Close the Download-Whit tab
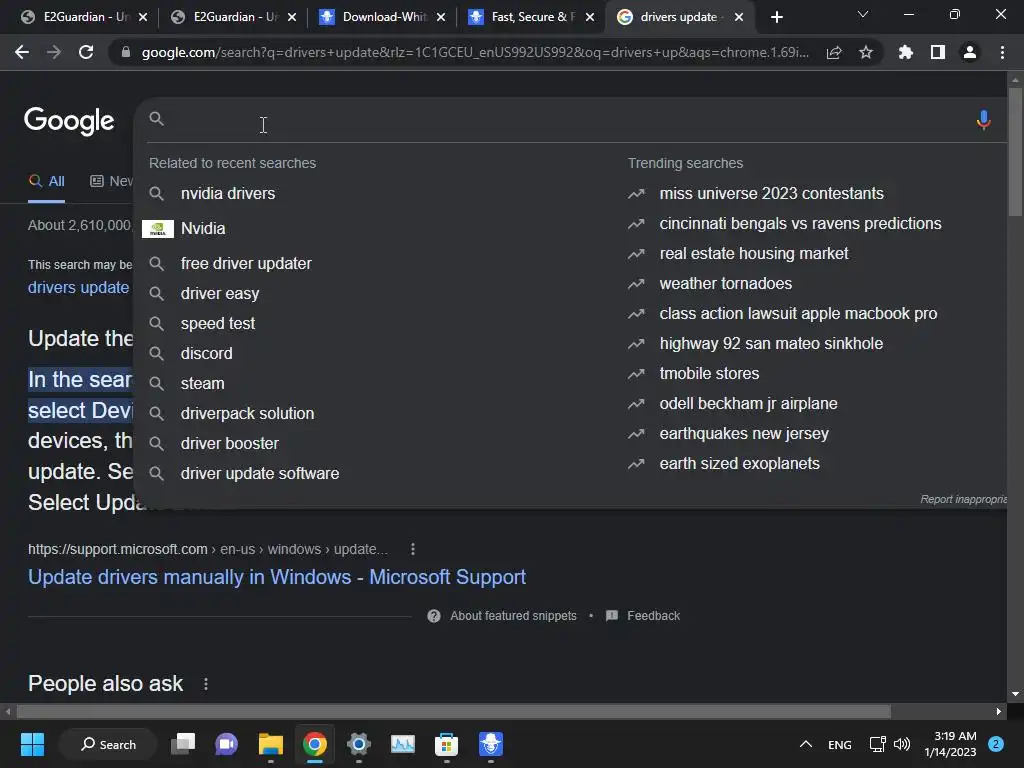 coord(441,17)
